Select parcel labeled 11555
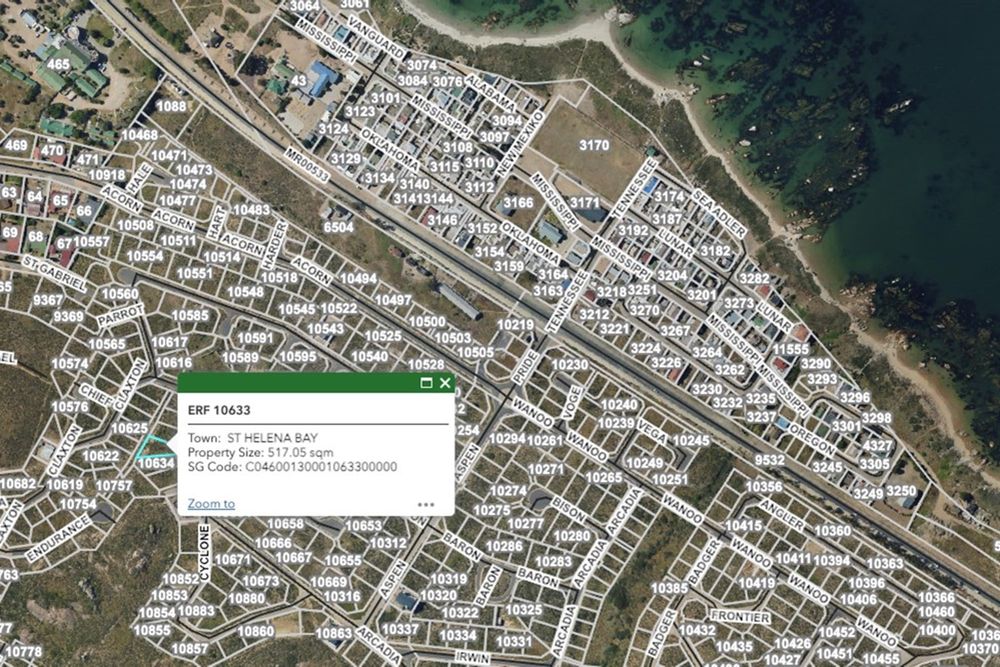Viewport: 1000px width, 667px height. [791, 349]
